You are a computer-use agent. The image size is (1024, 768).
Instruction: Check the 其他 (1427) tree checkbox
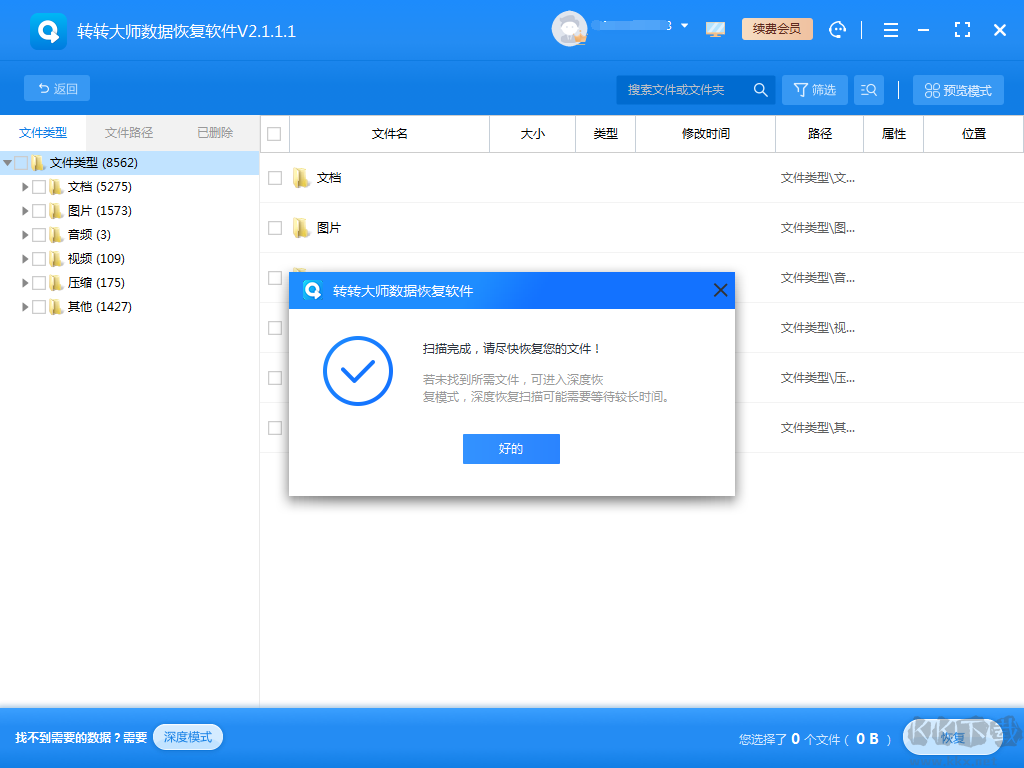pyautogui.click(x=39, y=306)
